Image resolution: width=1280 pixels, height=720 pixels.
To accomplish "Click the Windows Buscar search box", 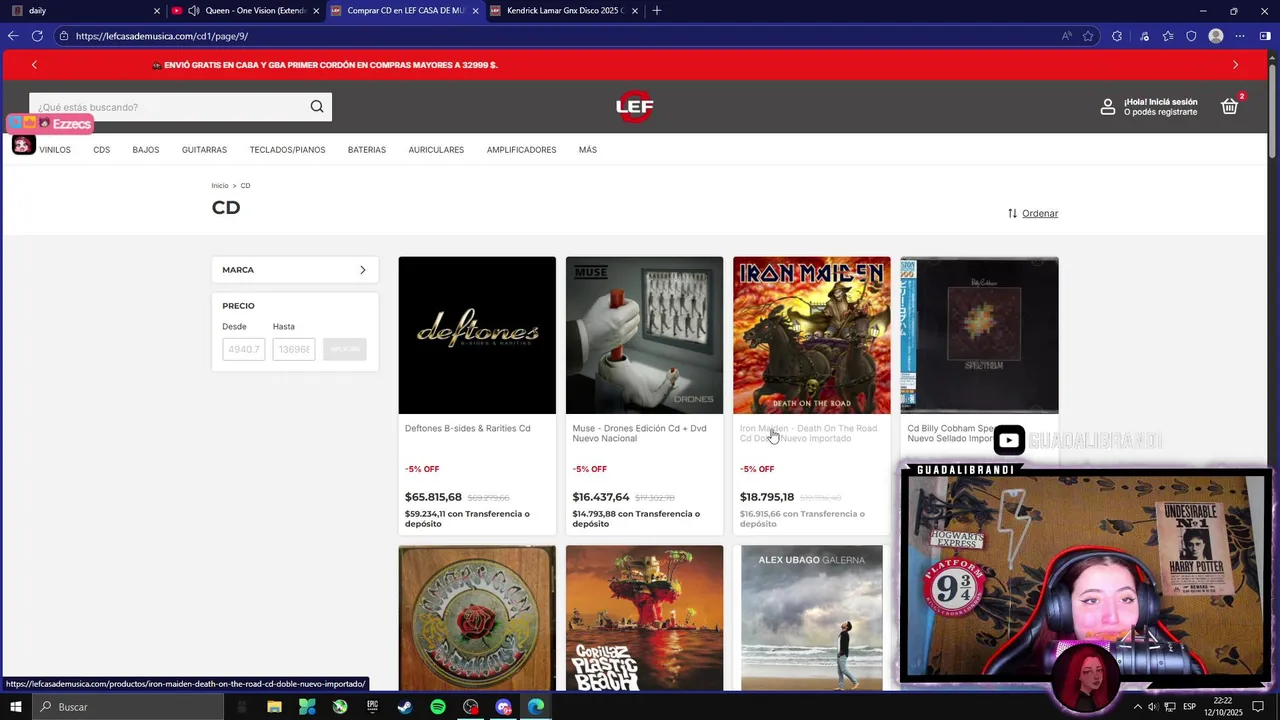I will [x=128, y=707].
